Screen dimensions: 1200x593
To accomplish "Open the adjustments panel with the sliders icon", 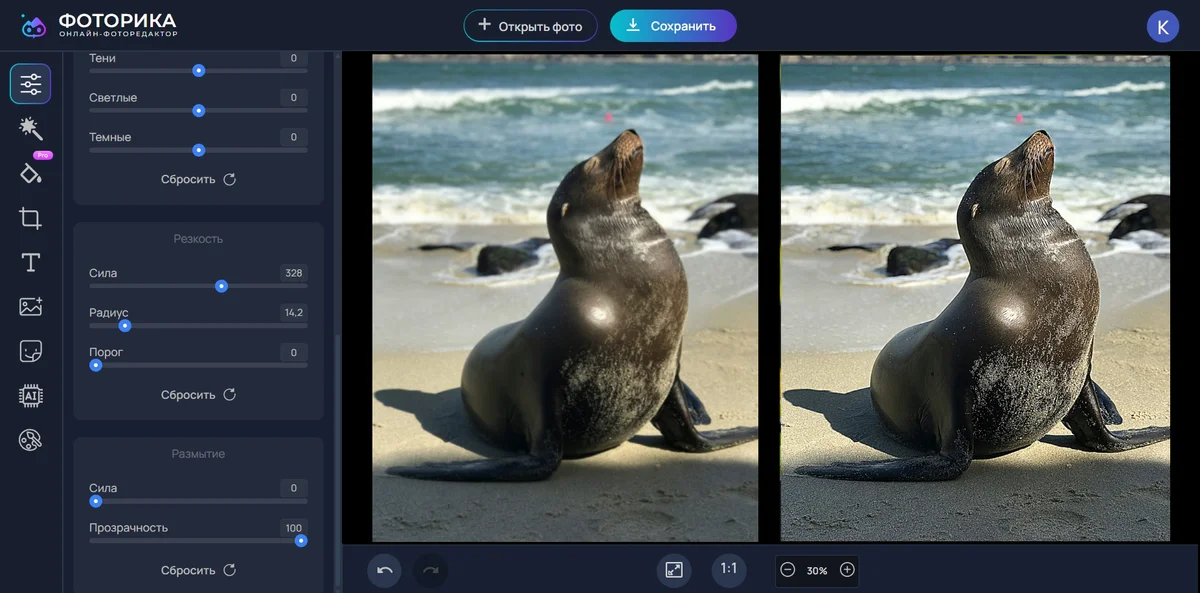I will pos(30,83).
